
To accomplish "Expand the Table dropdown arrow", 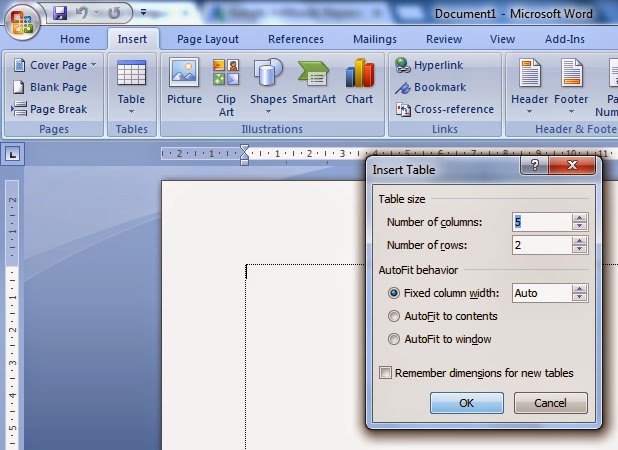I will point(131,112).
